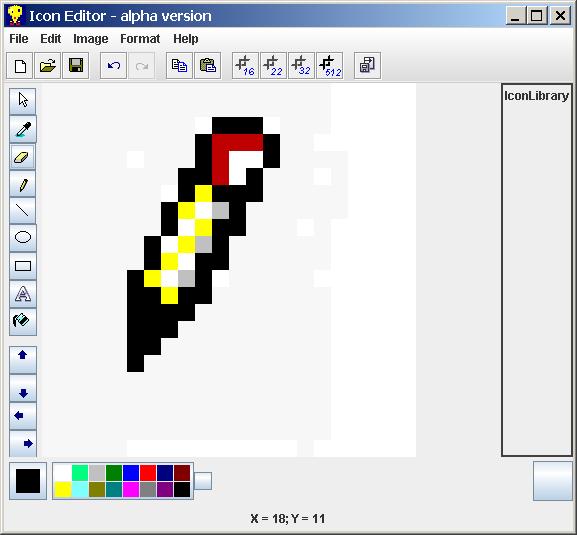Click the IconLibrary panel heading
Viewport: 577px width, 535px height.
[537, 96]
